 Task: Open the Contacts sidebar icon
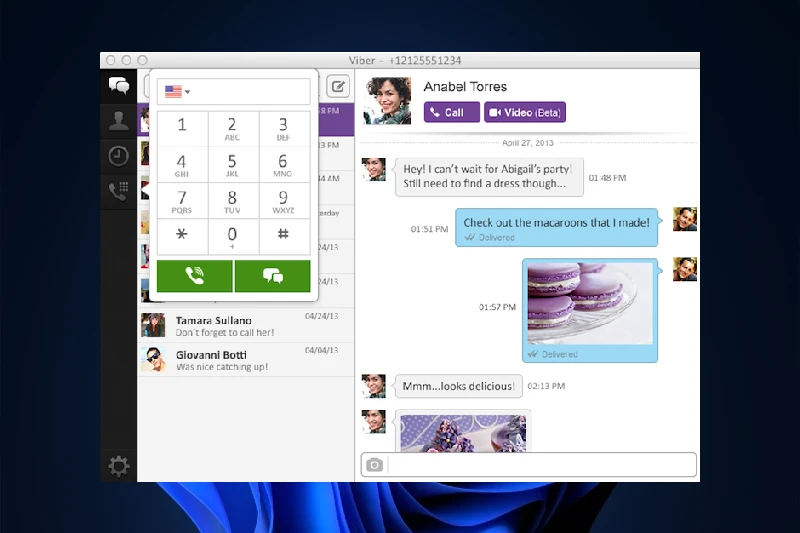point(118,121)
